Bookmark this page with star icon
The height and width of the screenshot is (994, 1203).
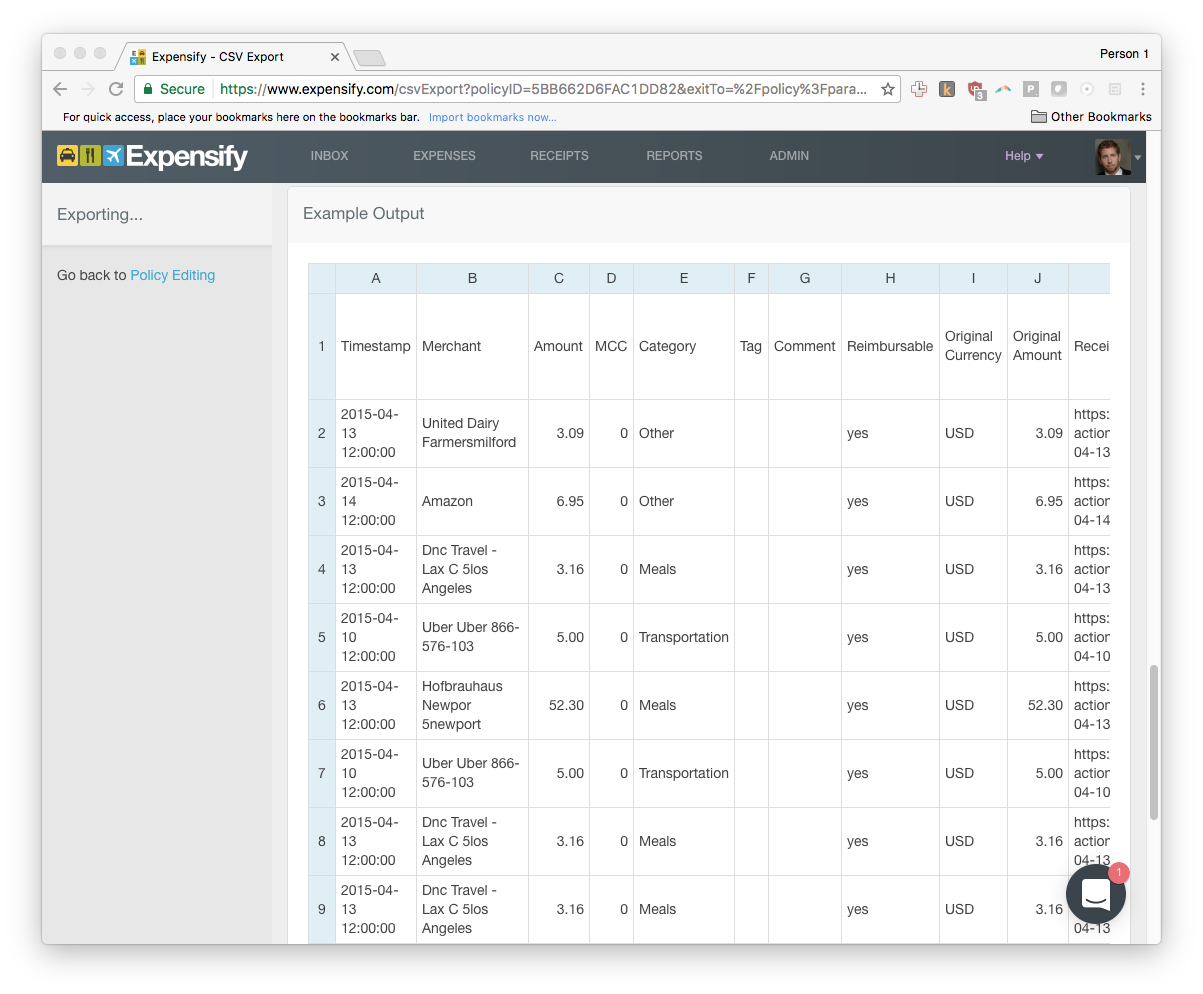click(887, 89)
